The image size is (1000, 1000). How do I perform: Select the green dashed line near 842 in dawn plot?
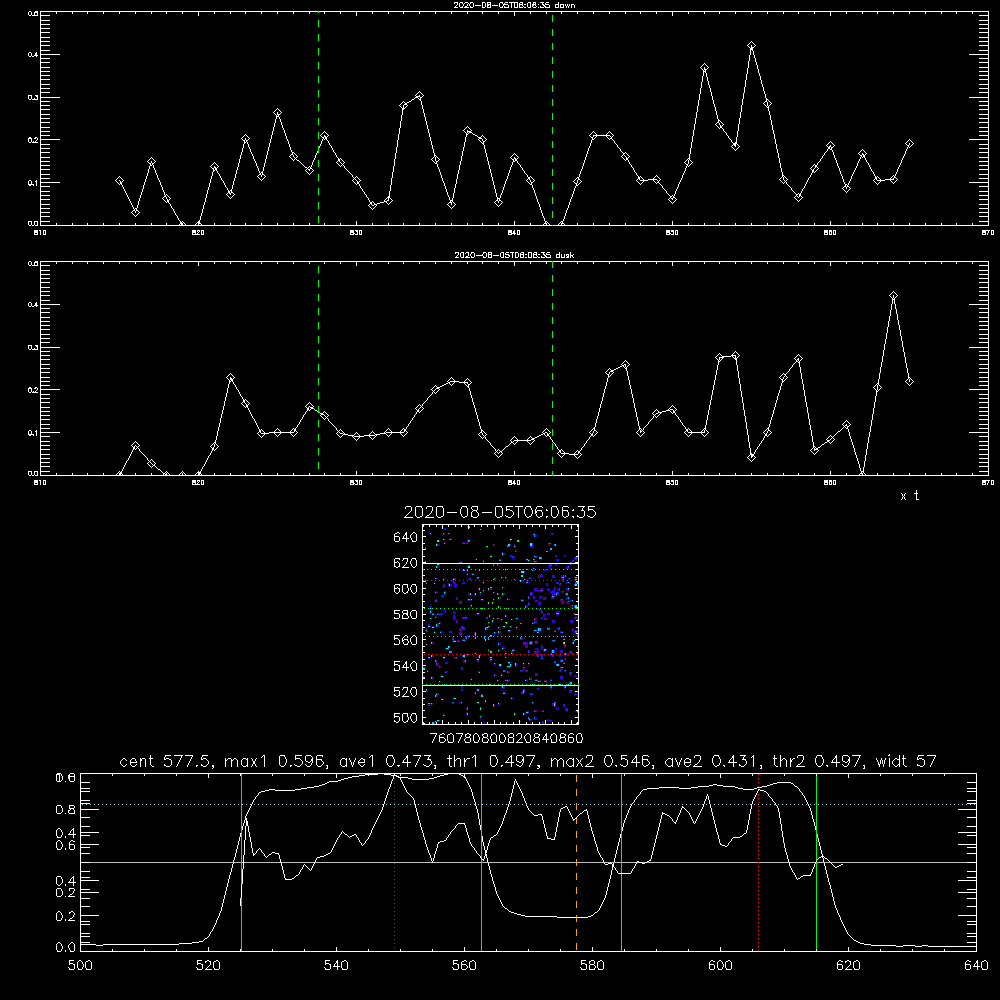tap(552, 119)
